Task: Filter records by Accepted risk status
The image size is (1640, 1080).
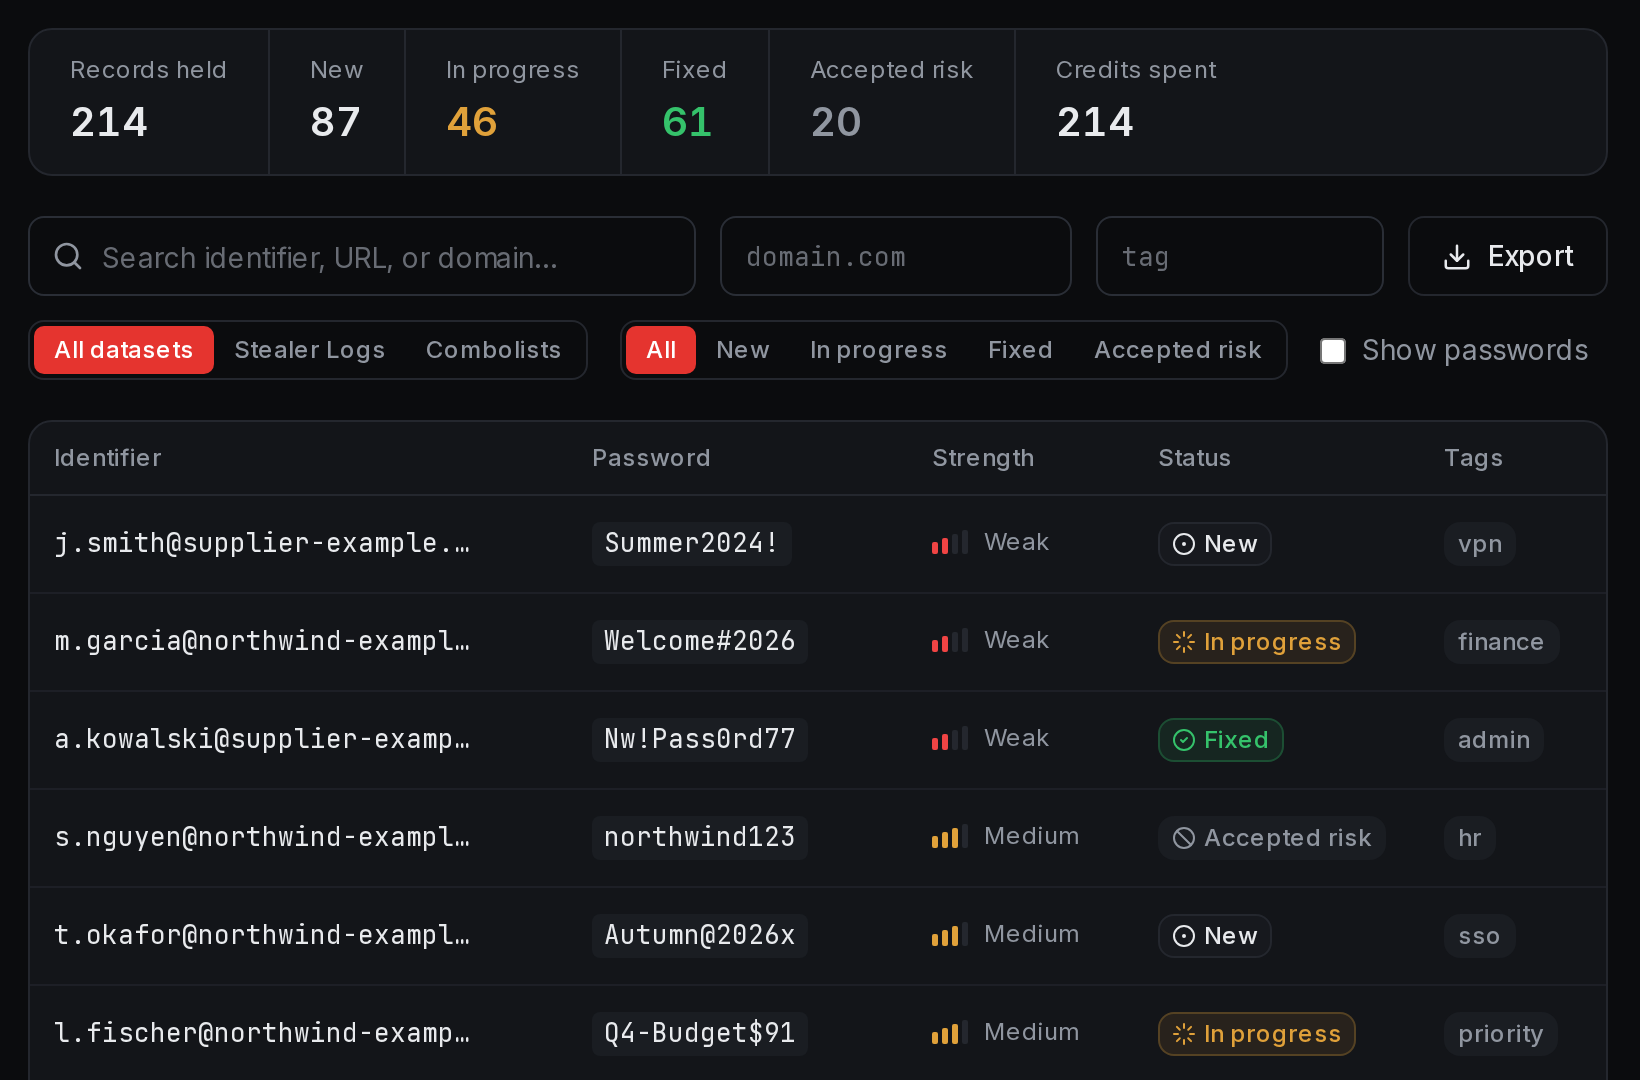Action: 1178,350
